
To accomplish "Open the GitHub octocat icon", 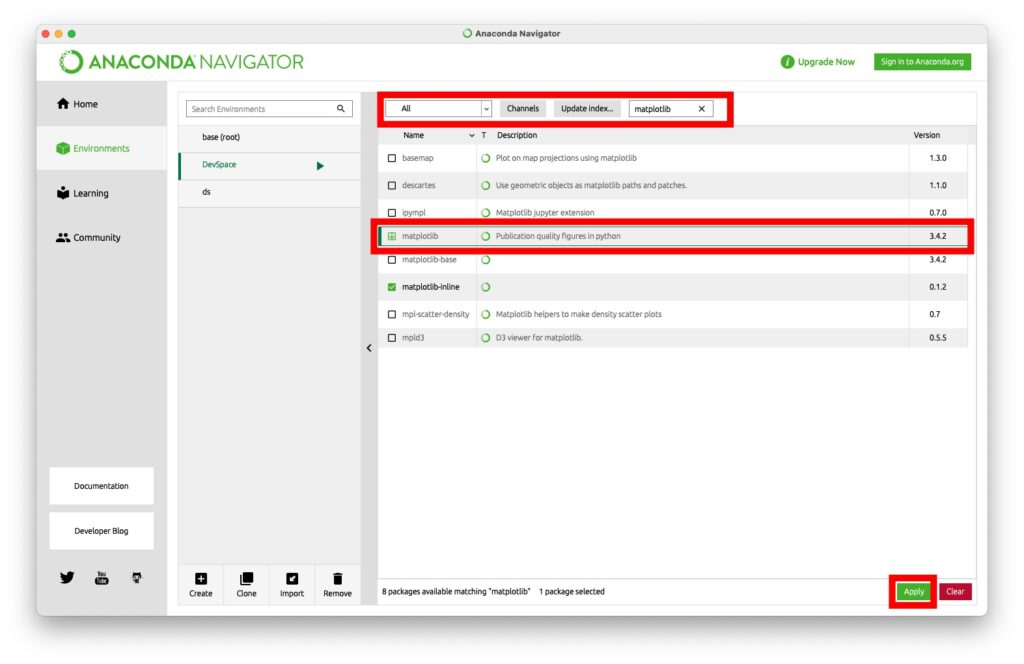I will click(x=136, y=577).
